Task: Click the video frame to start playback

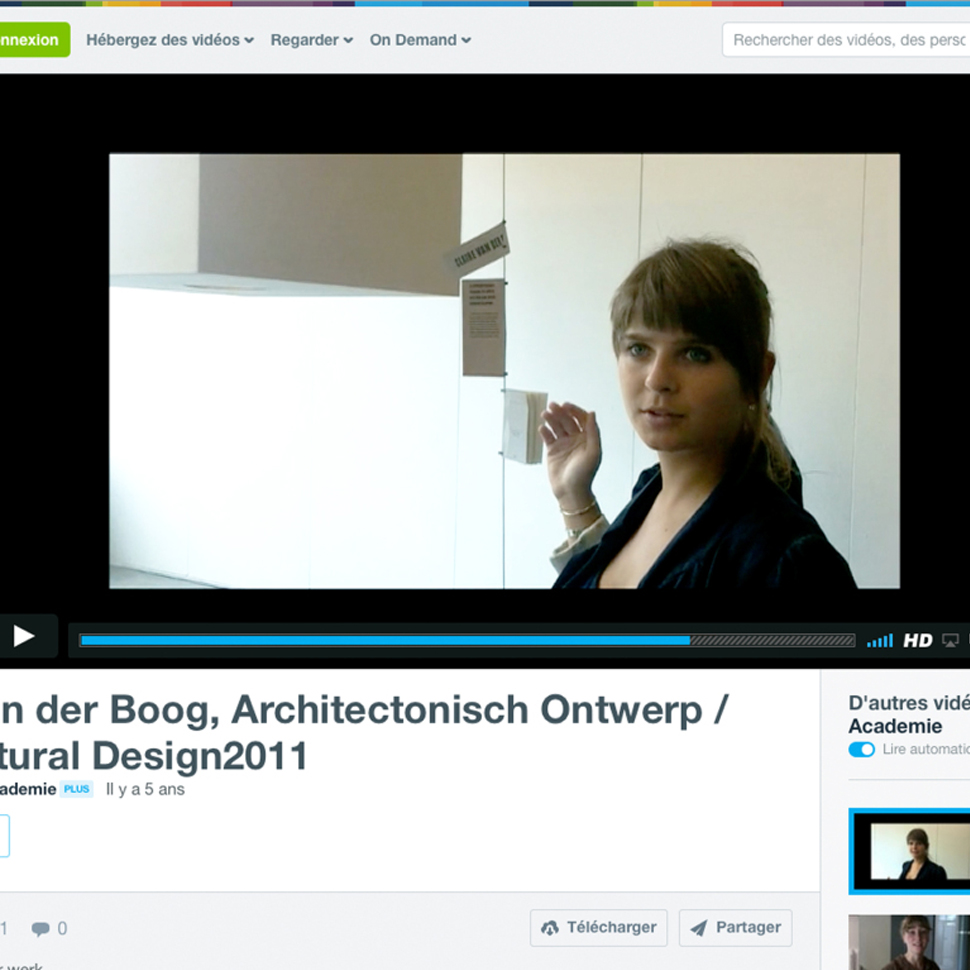Action: tap(504, 371)
